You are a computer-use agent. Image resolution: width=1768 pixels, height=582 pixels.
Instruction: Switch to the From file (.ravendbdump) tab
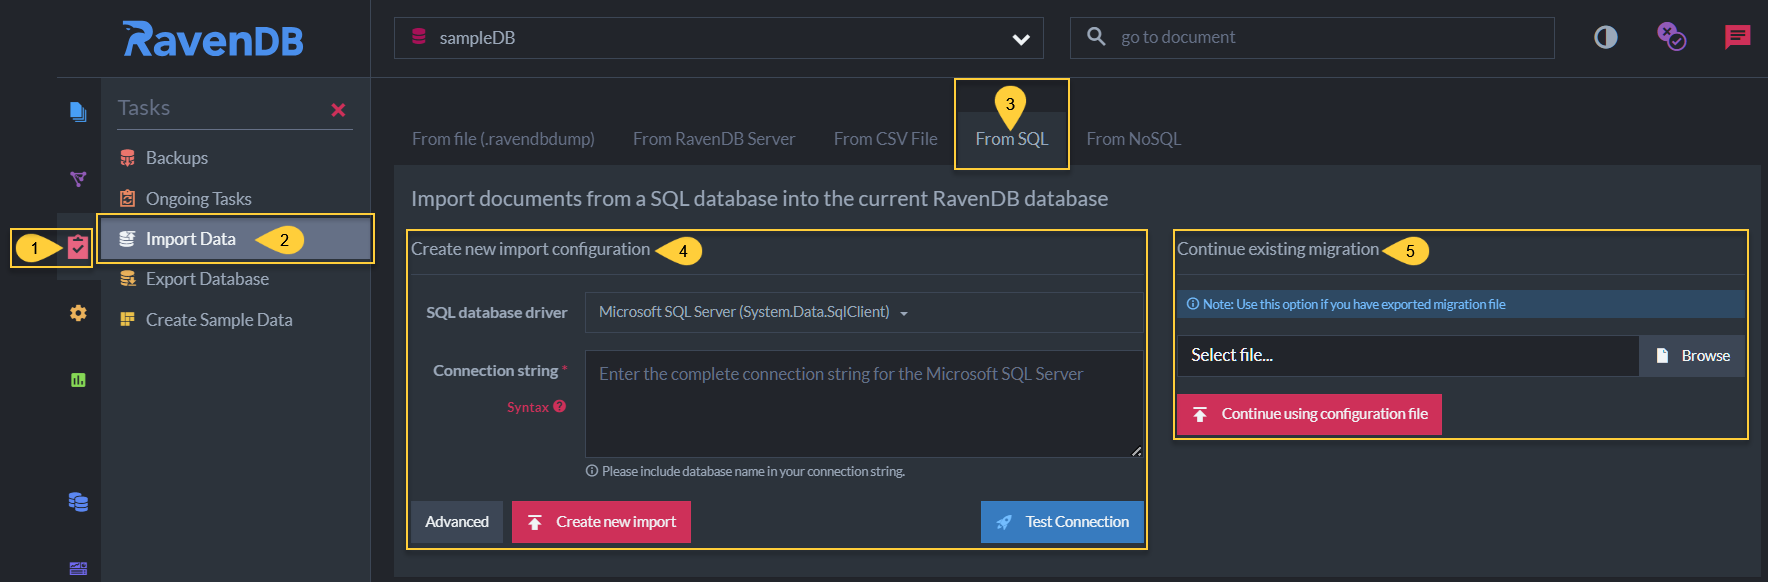[503, 139]
